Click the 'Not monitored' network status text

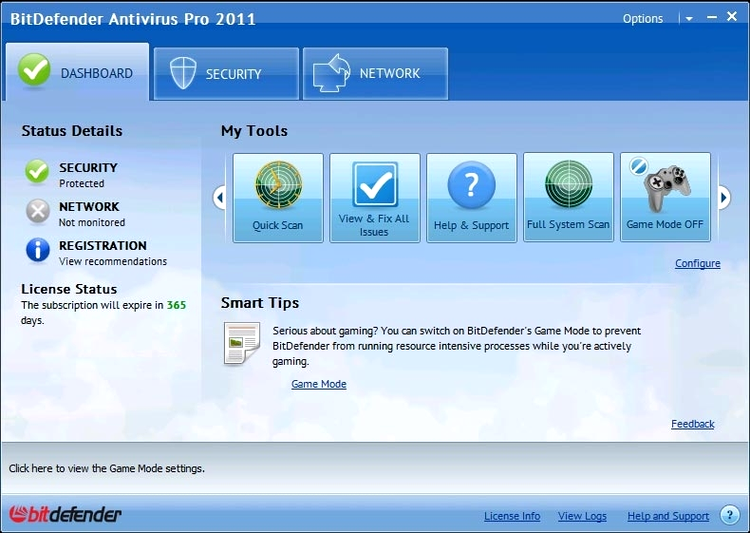92,222
